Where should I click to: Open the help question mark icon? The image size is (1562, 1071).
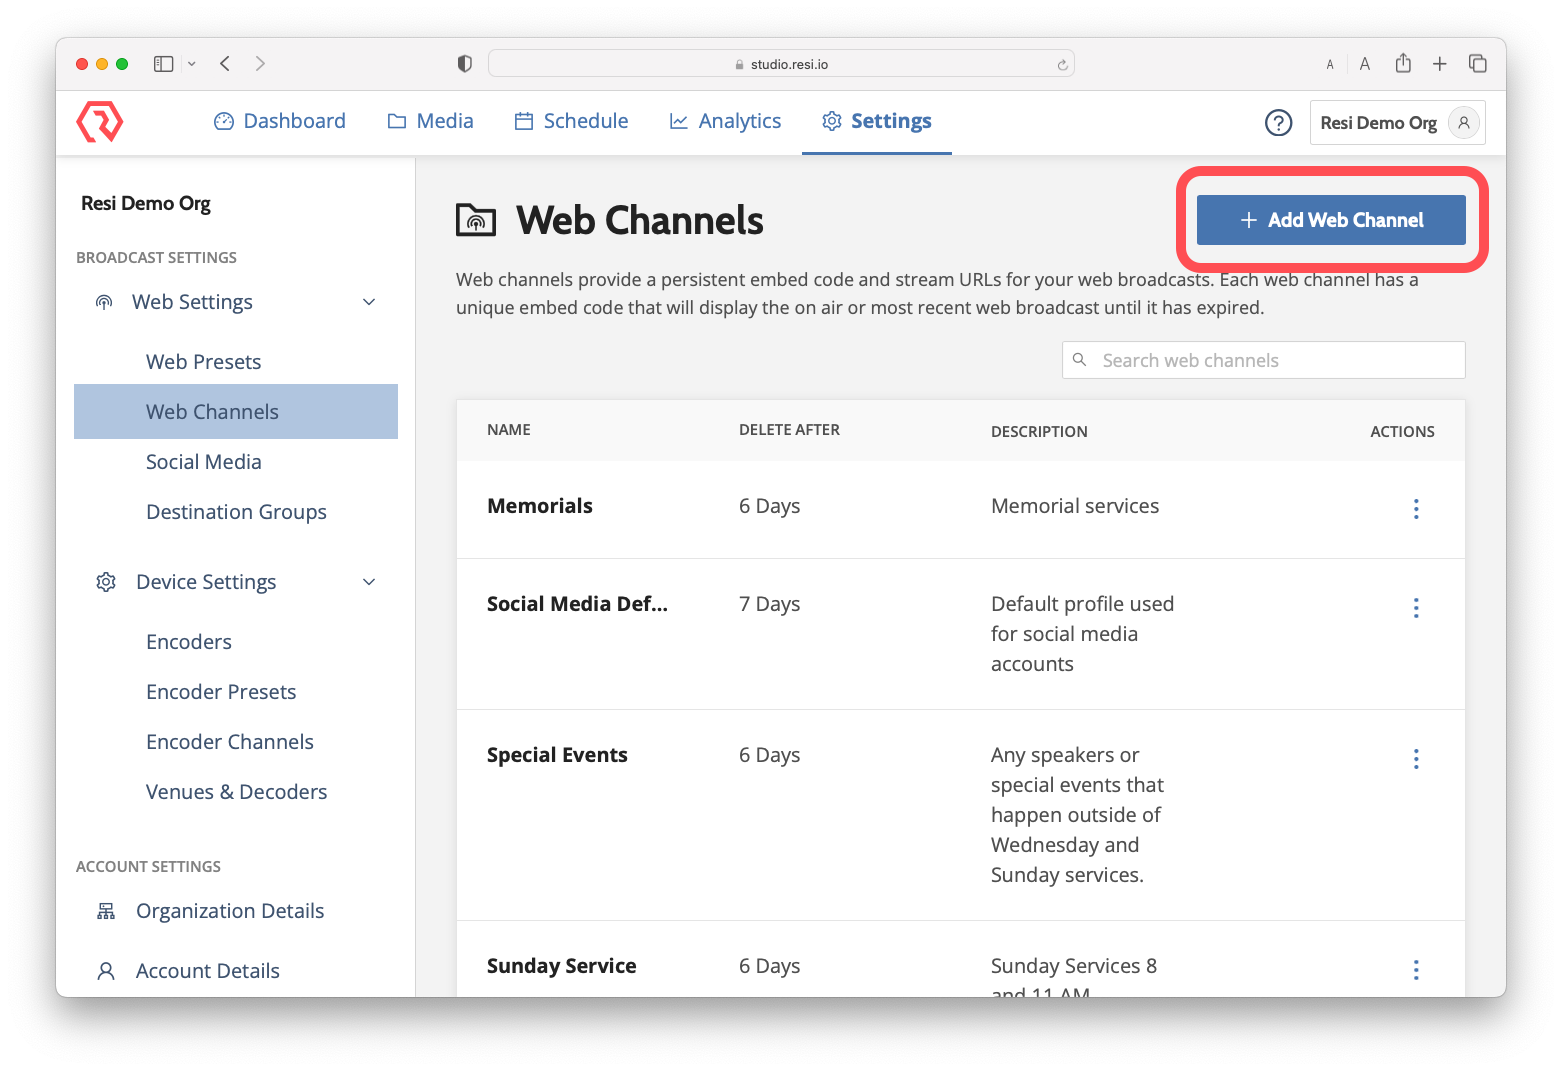[1278, 123]
